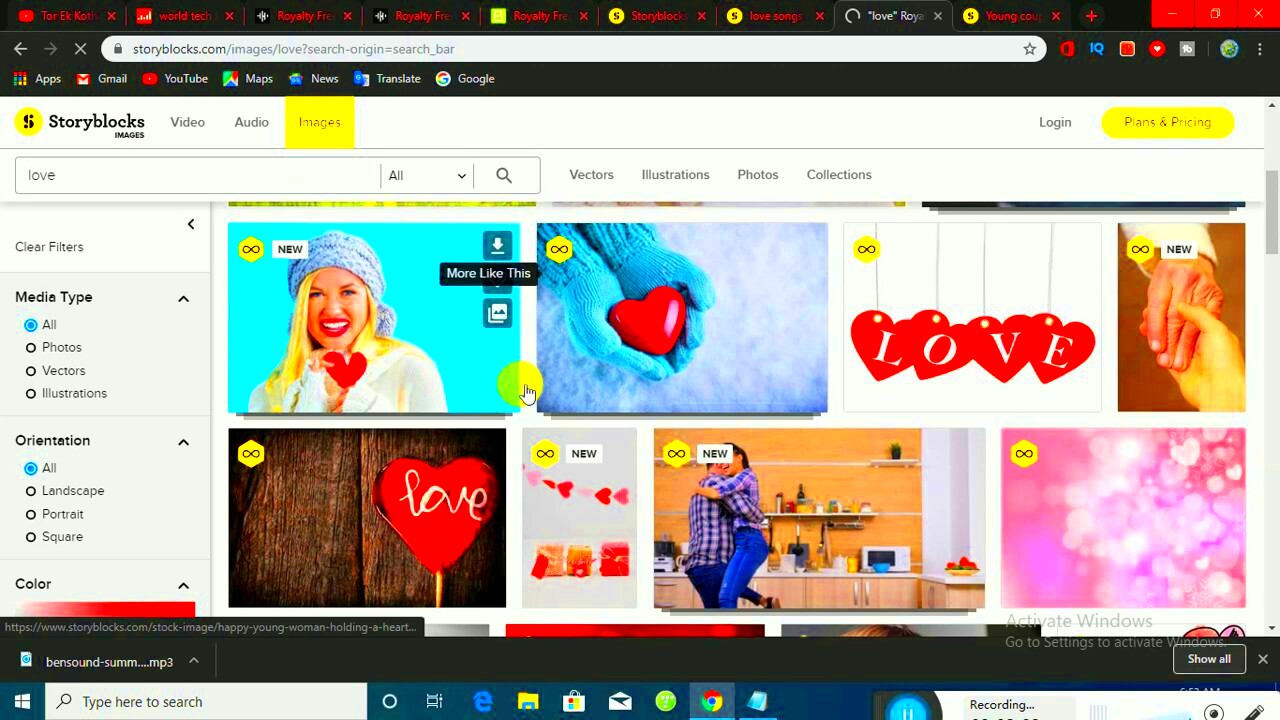
Task: Open bensound mp3 download options arrow
Action: pyautogui.click(x=194, y=661)
